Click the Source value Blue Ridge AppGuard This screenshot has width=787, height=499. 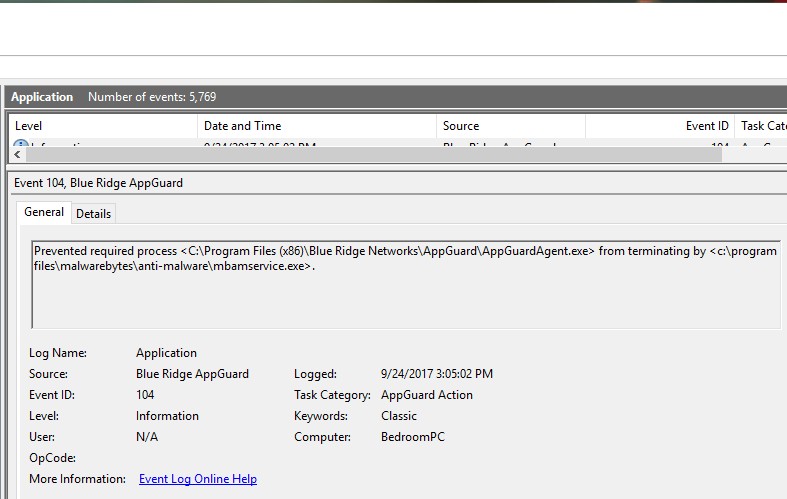point(192,374)
